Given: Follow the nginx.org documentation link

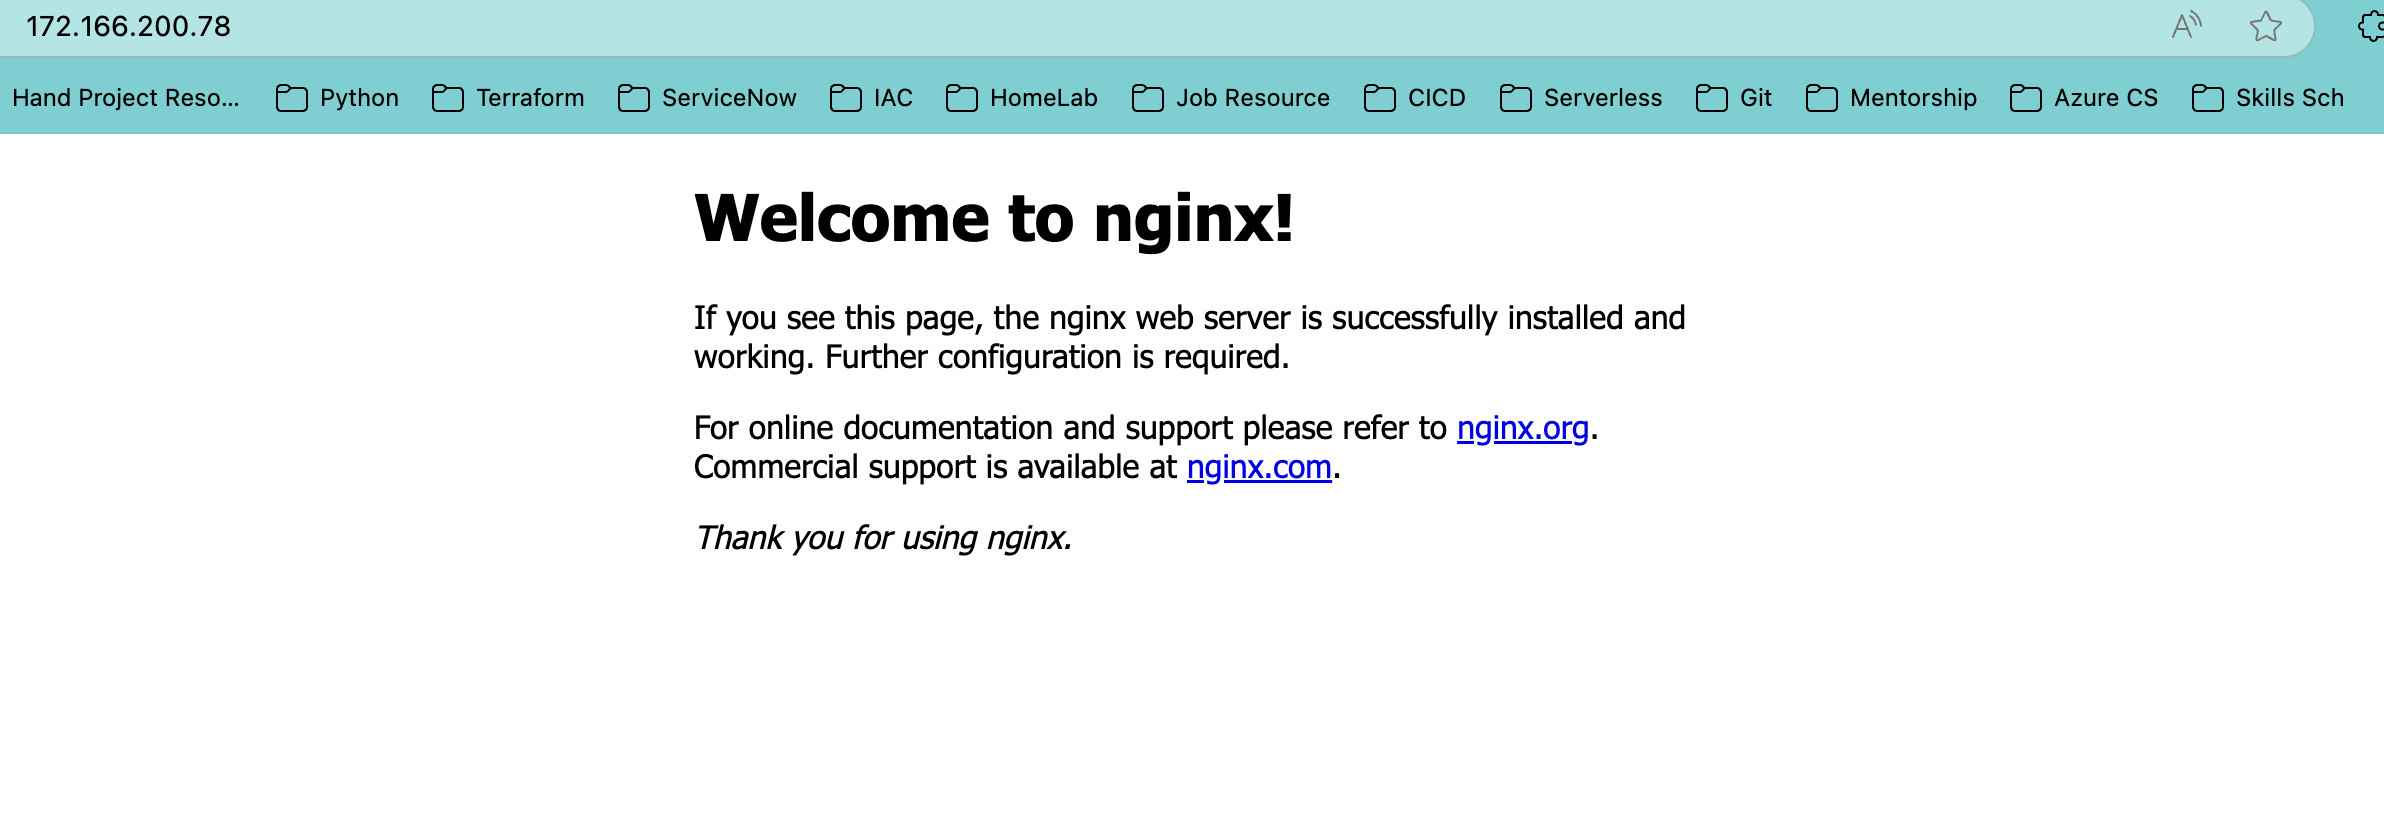Looking at the screenshot, I should (1522, 428).
